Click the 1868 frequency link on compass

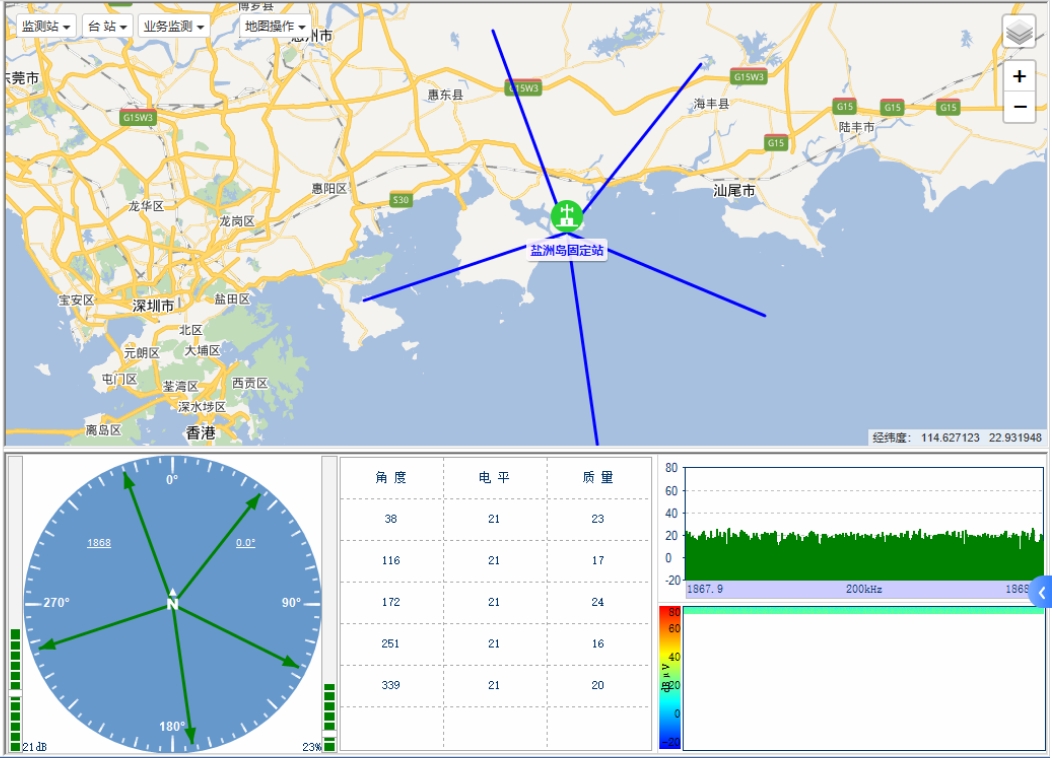click(99, 543)
